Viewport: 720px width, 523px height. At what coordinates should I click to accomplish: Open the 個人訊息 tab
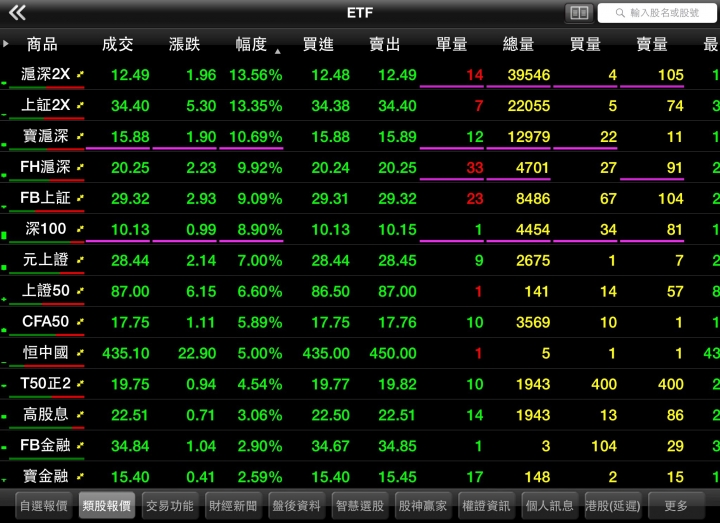550,506
